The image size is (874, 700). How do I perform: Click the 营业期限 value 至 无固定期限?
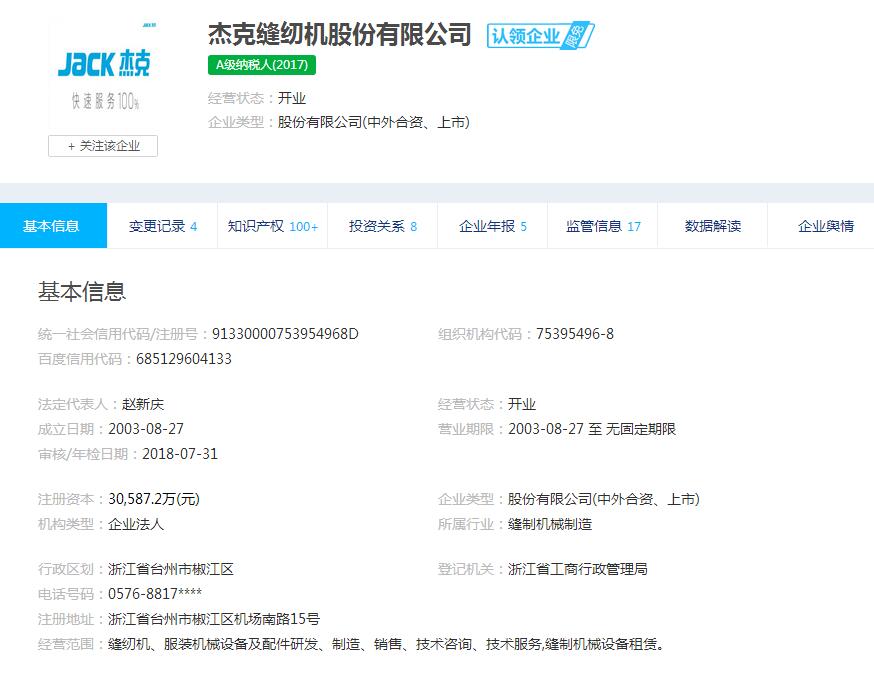[592, 429]
